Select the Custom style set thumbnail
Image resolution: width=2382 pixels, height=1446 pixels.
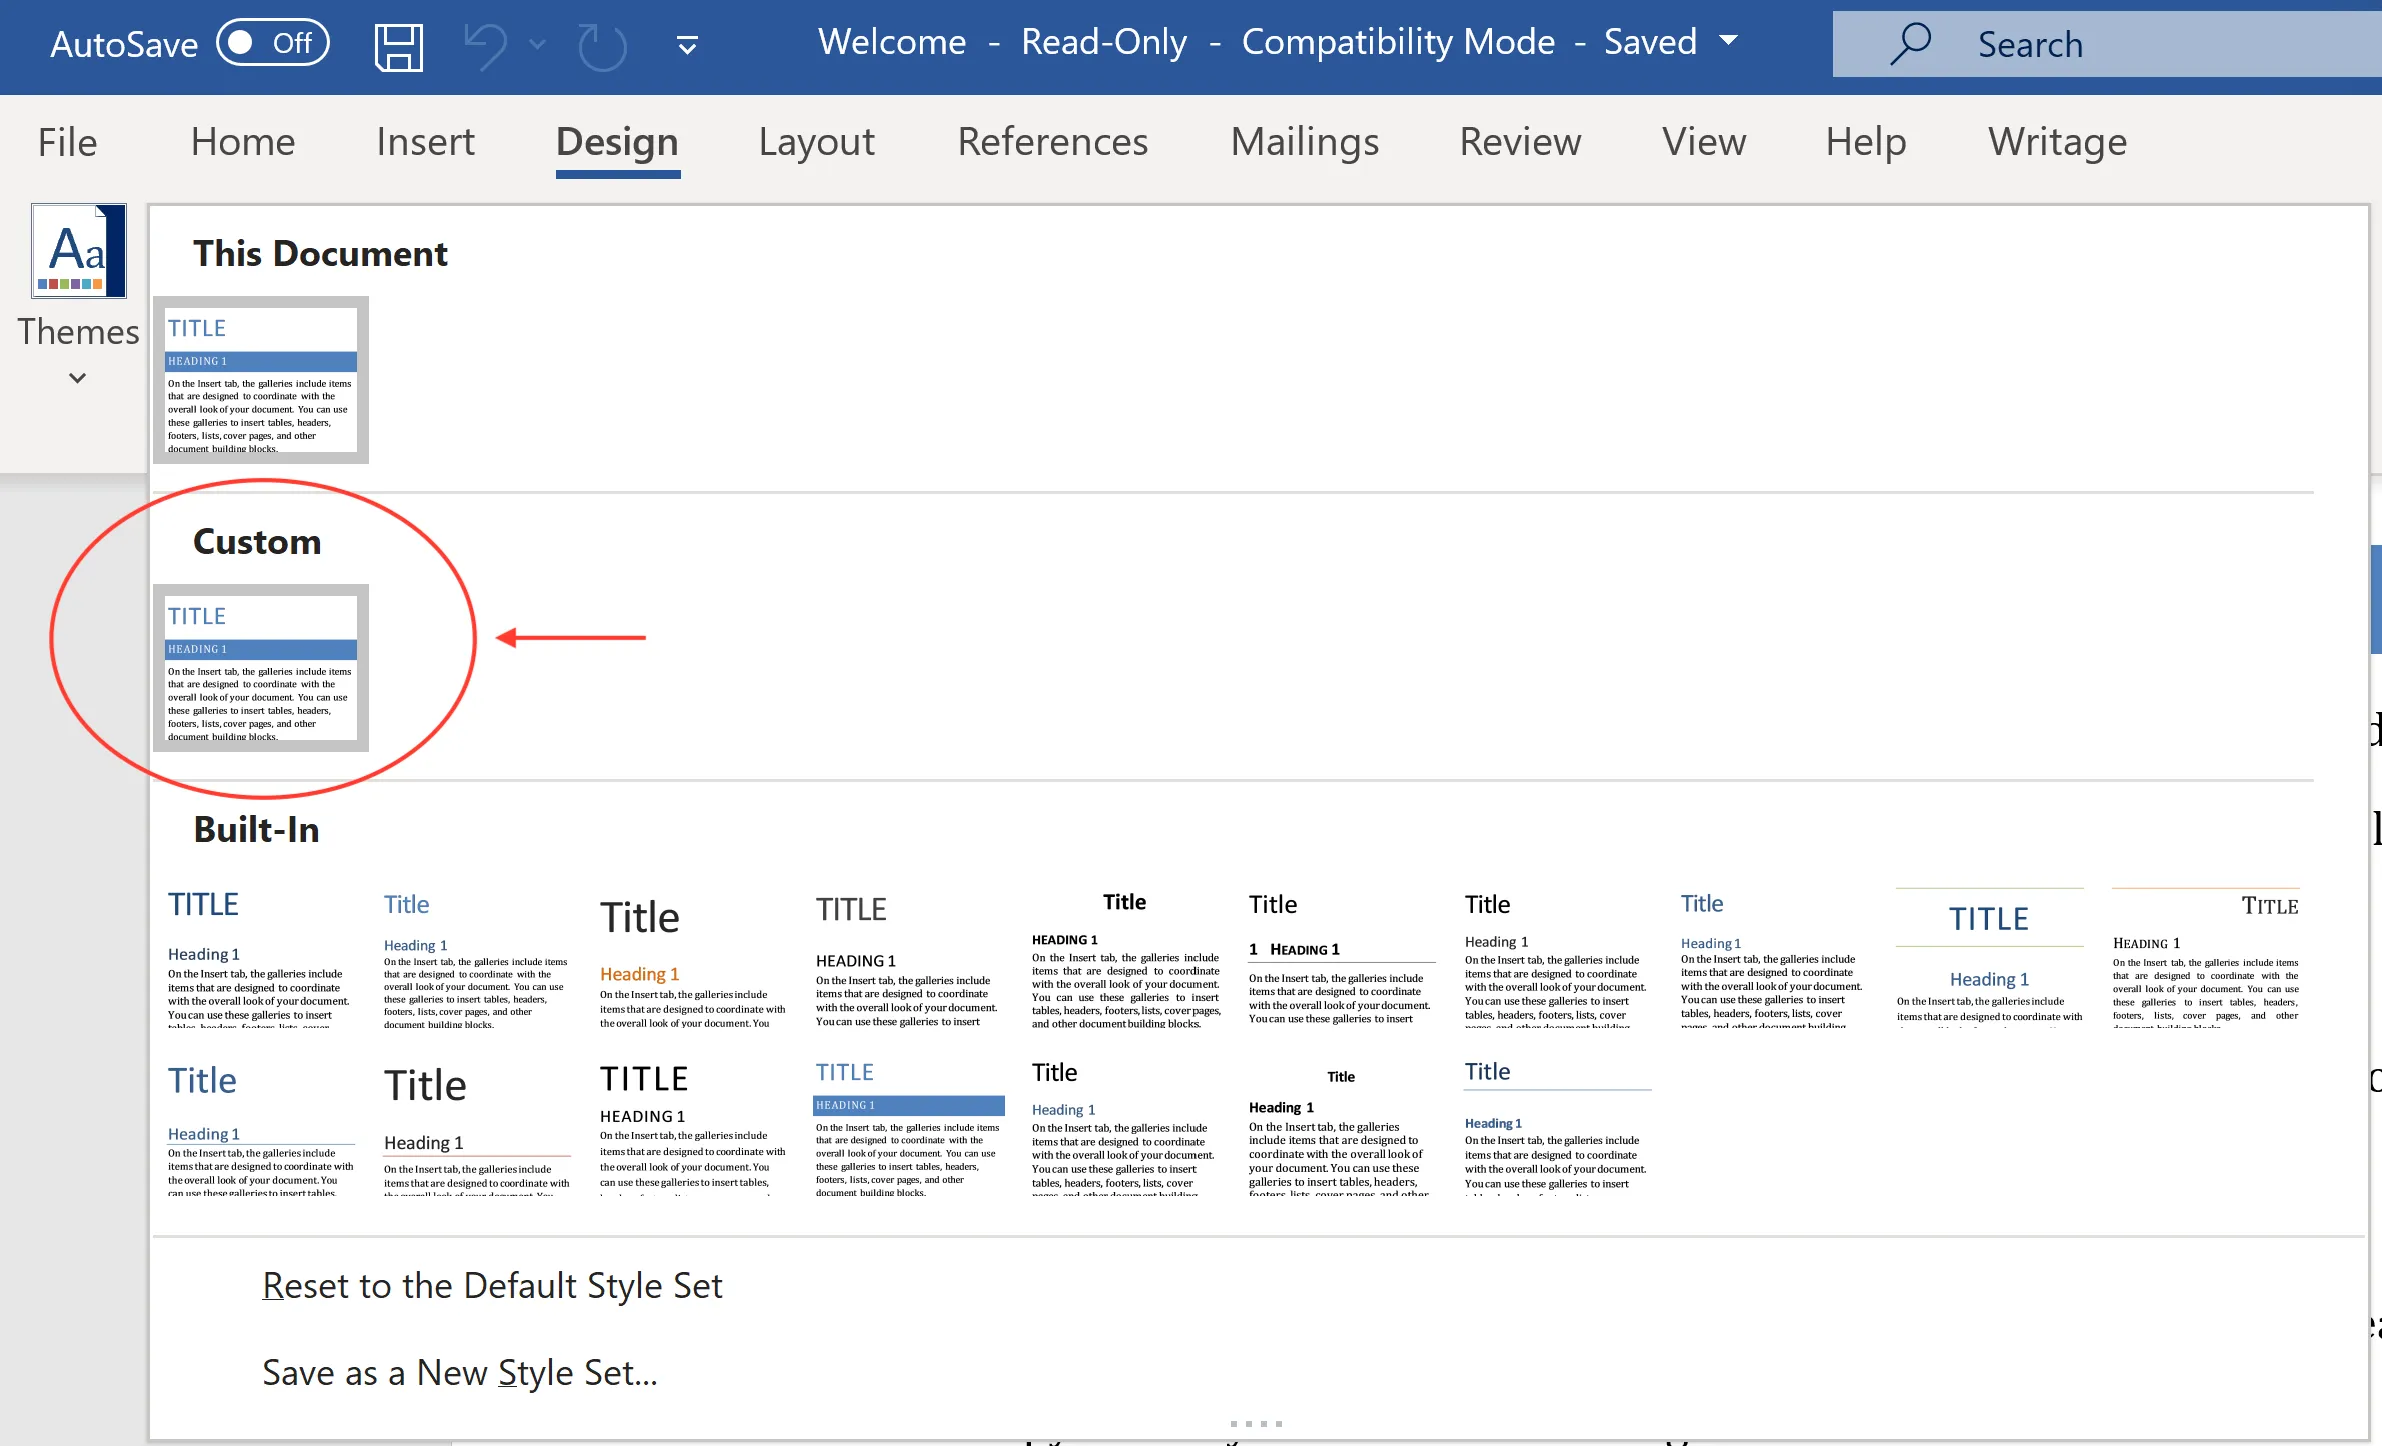click(x=261, y=668)
